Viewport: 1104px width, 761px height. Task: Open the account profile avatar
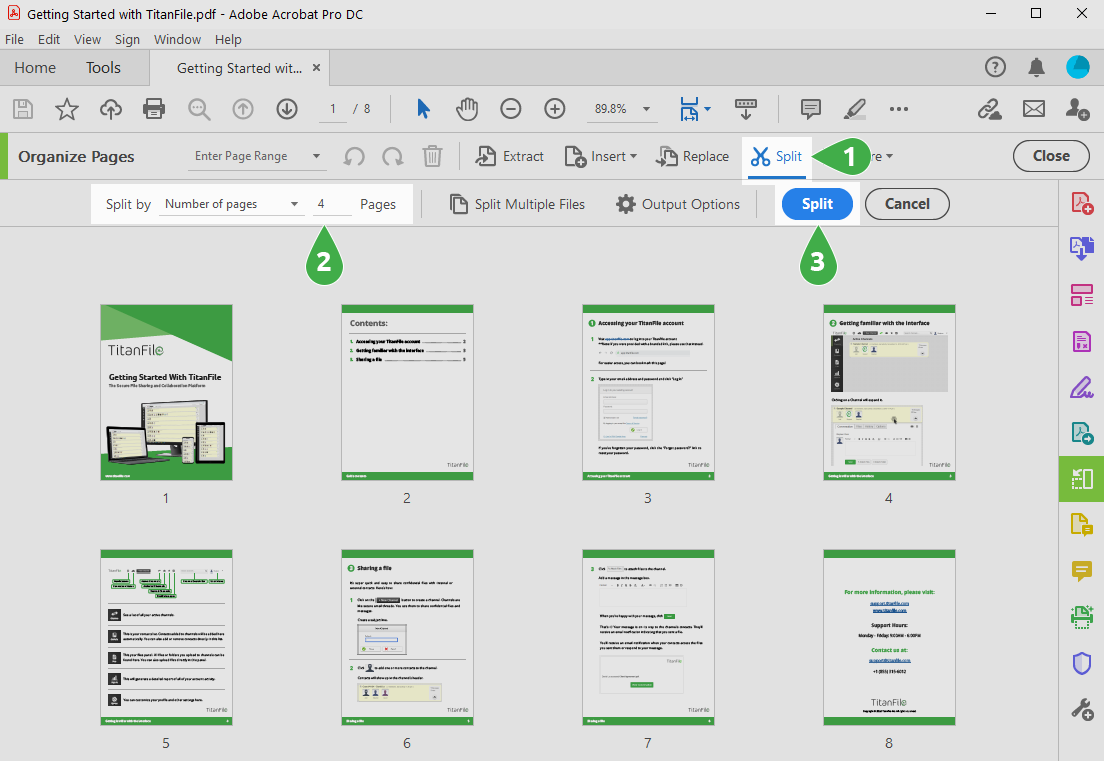pyautogui.click(x=1077, y=67)
